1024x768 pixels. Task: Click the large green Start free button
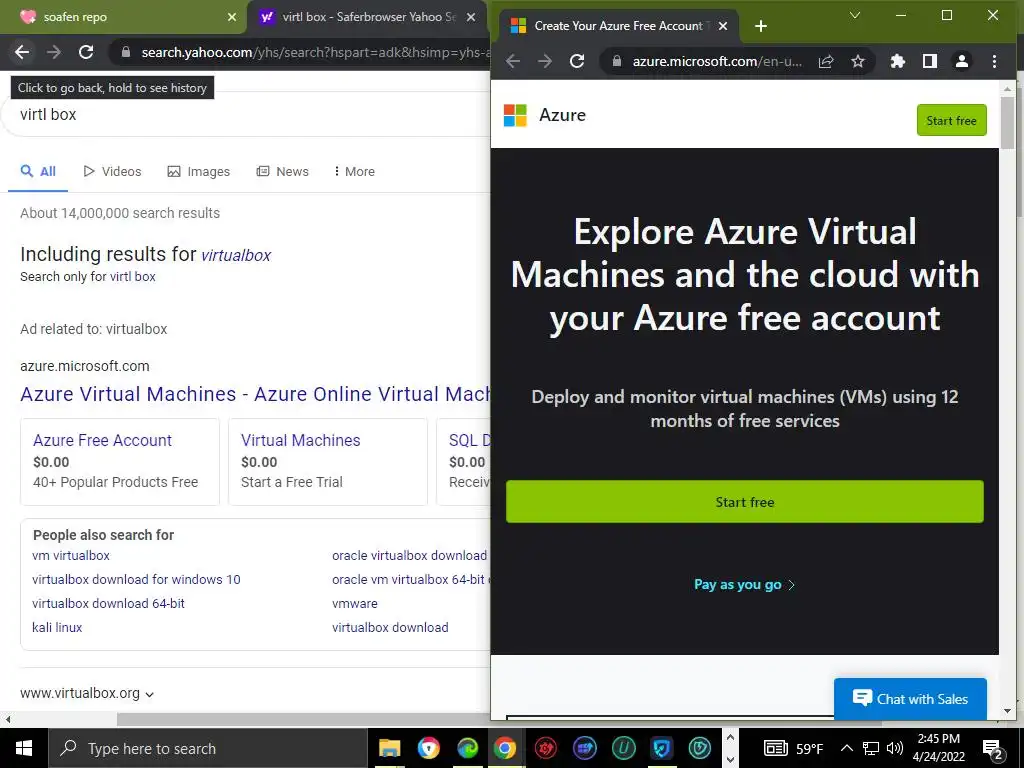pos(744,502)
